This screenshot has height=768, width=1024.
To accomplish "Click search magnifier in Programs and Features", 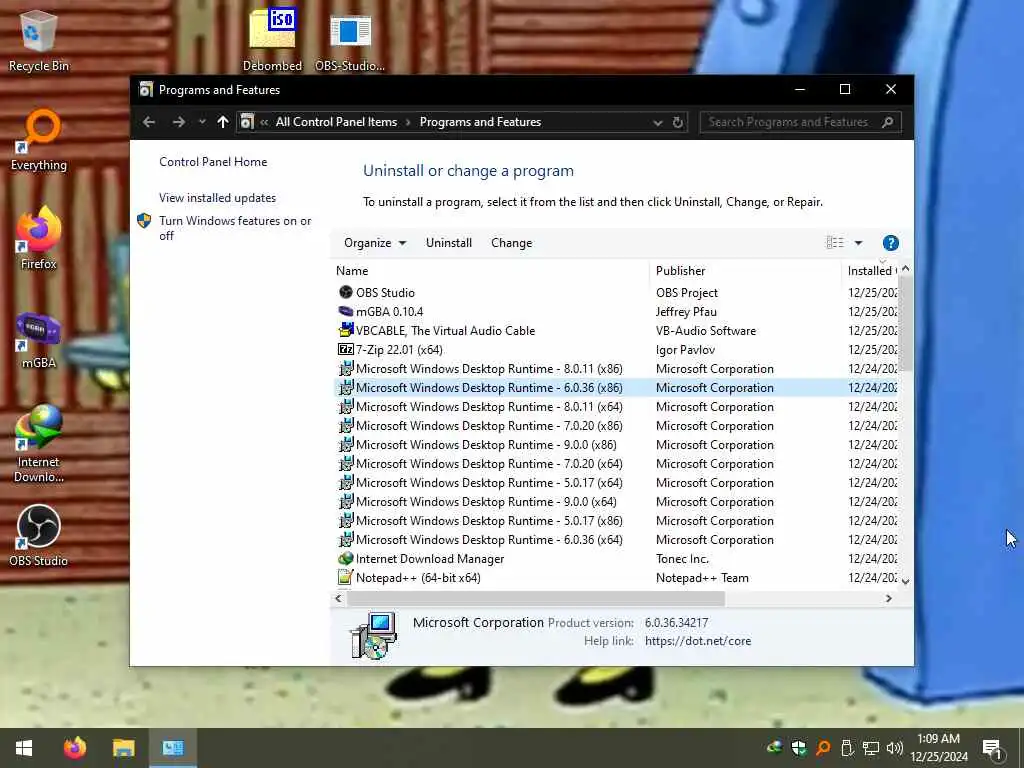I will click(887, 122).
